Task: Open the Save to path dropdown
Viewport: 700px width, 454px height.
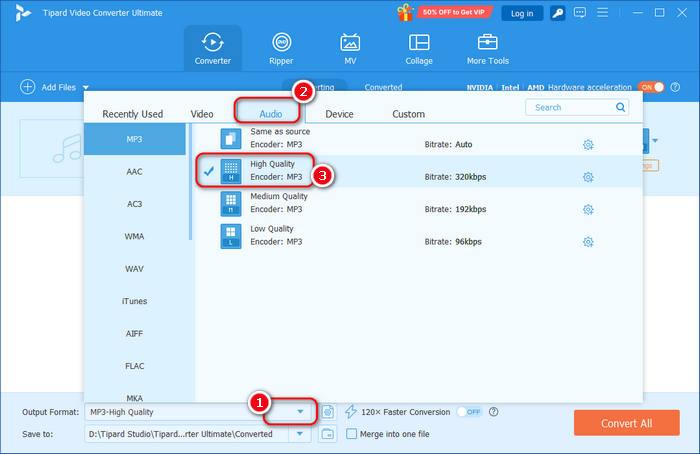Action: [300, 433]
